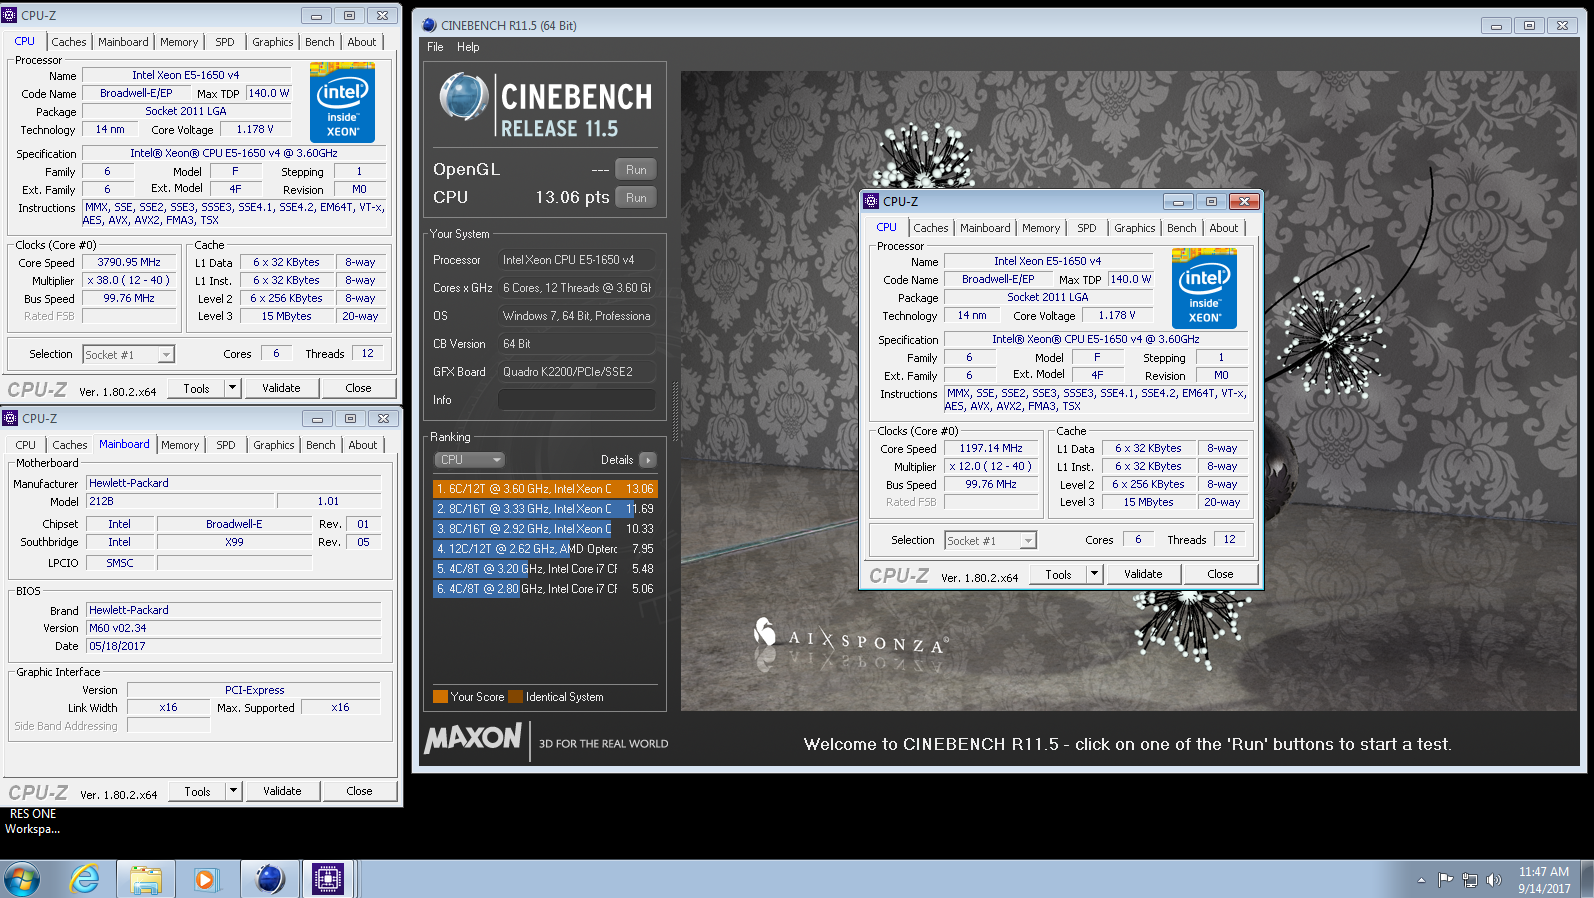Switch to Caches tab in top-left CPU-Z
This screenshot has height=898, width=1594.
(69, 42)
